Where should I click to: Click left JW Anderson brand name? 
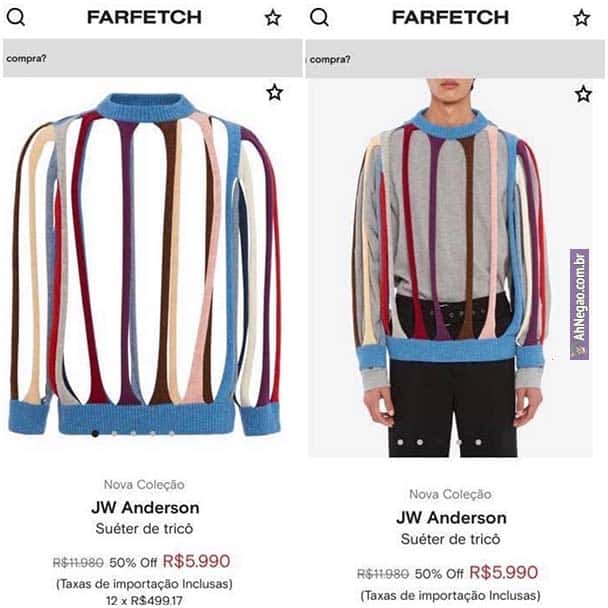pyautogui.click(x=145, y=508)
